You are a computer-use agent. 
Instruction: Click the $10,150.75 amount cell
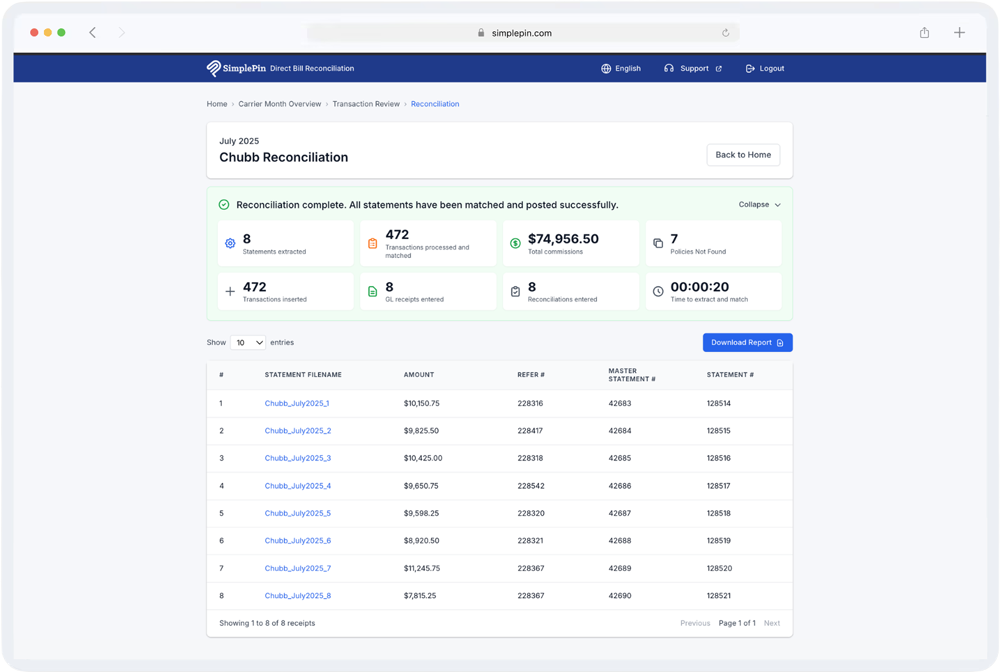click(x=421, y=404)
